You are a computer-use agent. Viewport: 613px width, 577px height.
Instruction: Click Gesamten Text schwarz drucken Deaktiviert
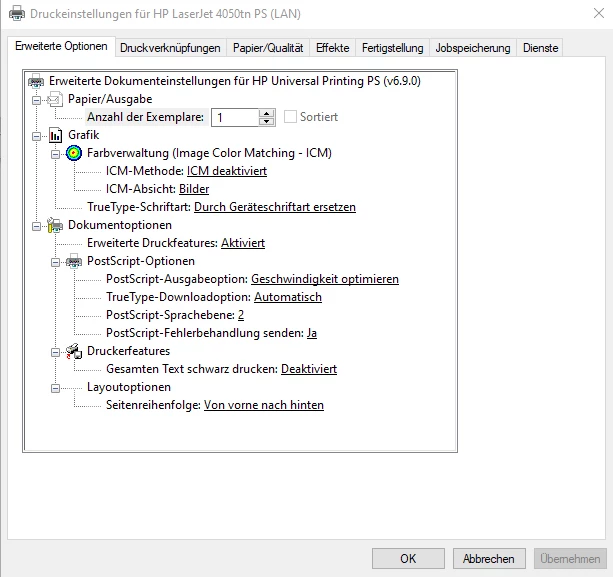pyautogui.click(x=309, y=369)
